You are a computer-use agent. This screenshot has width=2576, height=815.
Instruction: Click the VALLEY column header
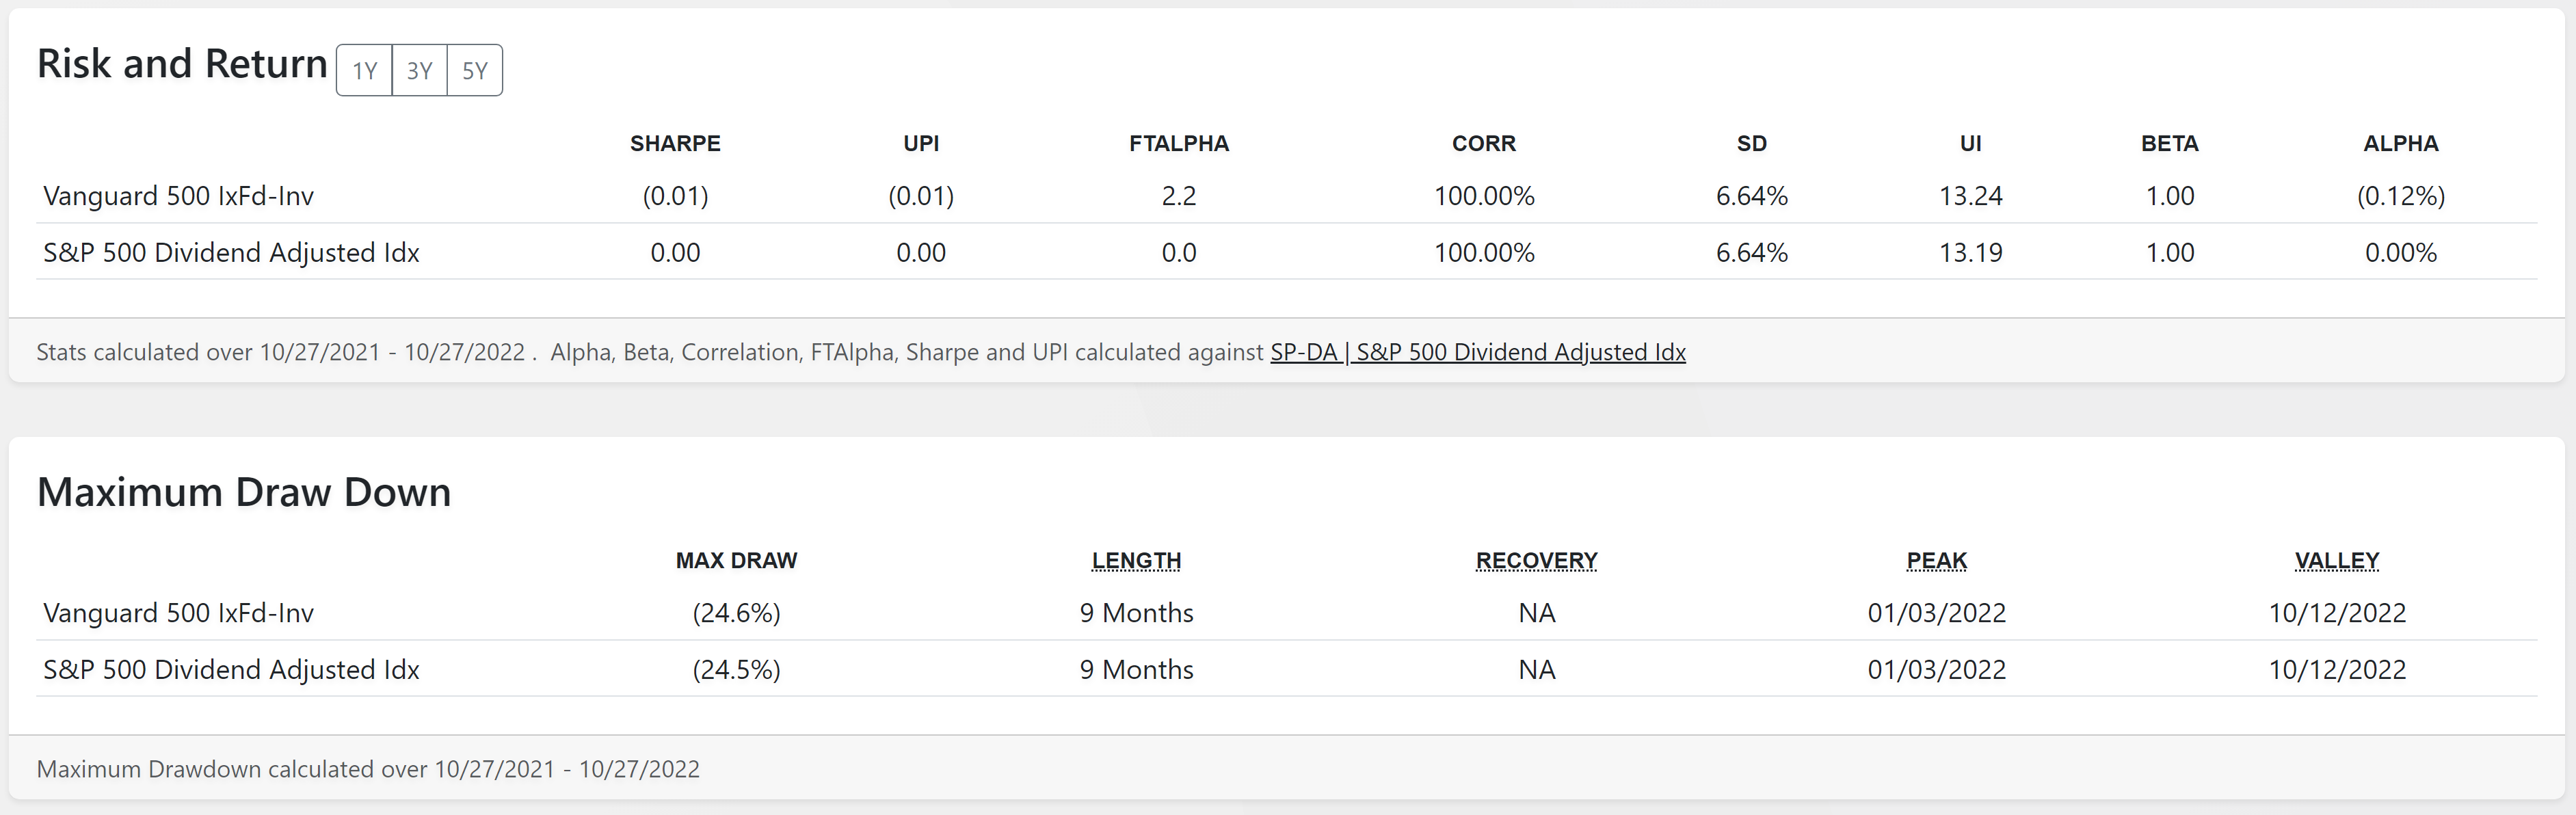coord(2337,561)
